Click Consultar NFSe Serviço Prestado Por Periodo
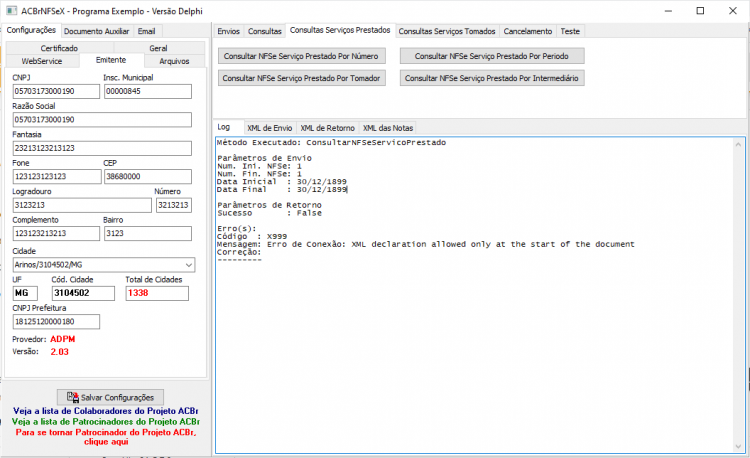The width and height of the screenshot is (750, 458). point(492,56)
